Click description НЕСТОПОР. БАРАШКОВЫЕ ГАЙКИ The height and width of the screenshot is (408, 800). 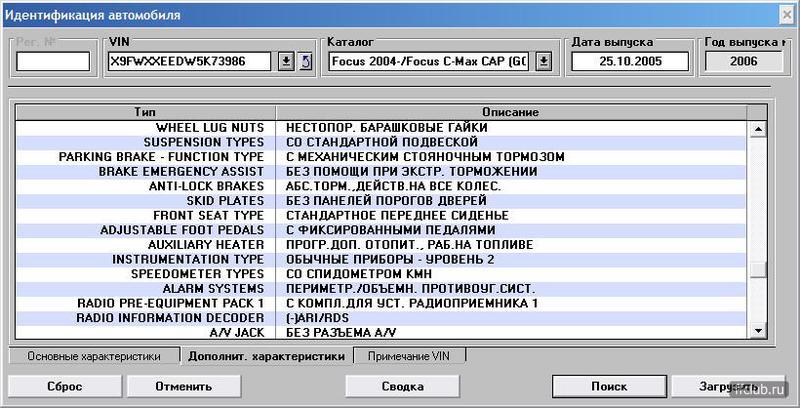point(387,128)
